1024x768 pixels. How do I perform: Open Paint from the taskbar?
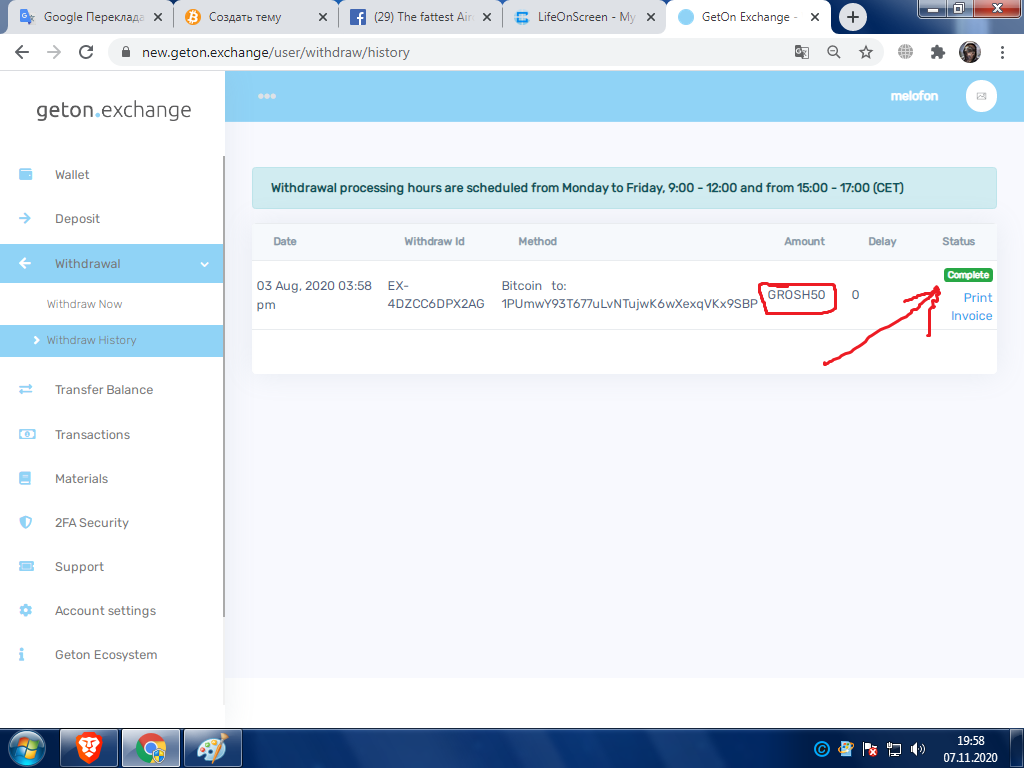click(x=213, y=748)
